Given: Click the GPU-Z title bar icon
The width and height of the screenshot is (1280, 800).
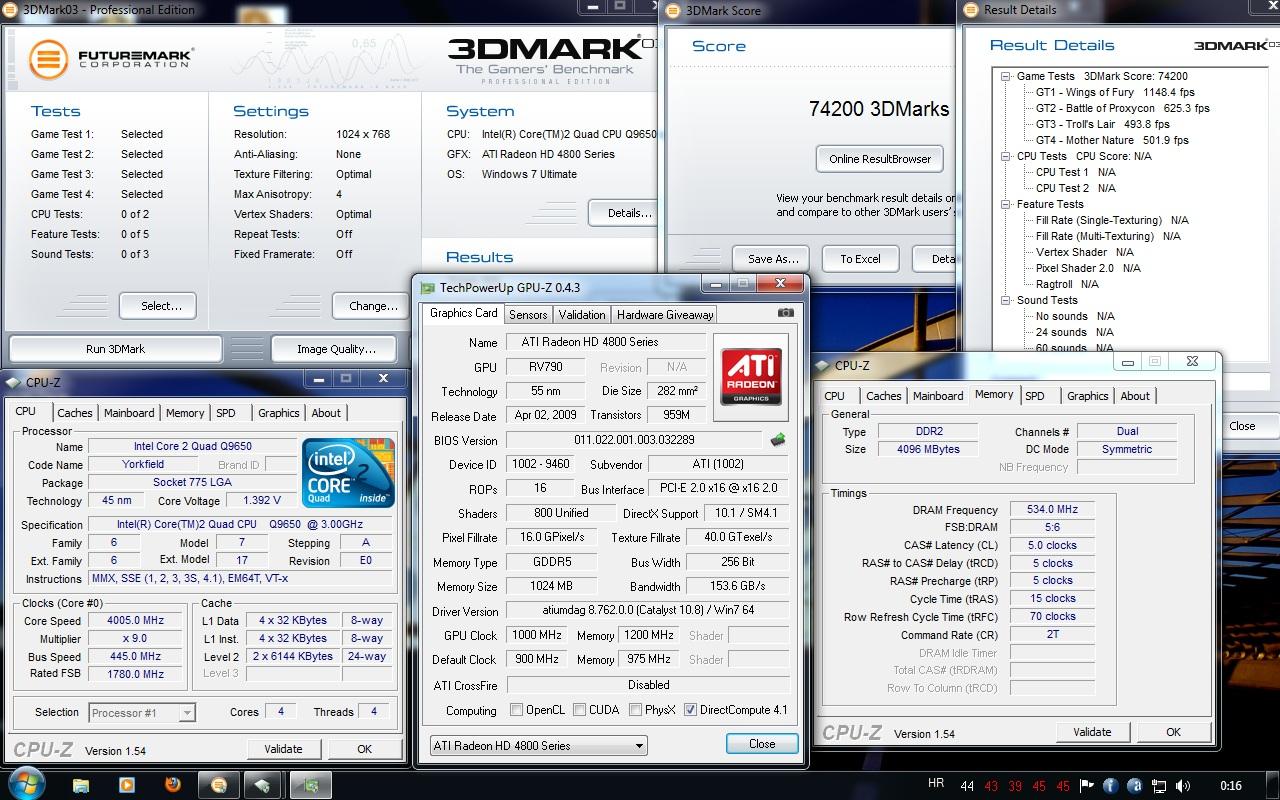Looking at the screenshot, I should click(x=428, y=288).
